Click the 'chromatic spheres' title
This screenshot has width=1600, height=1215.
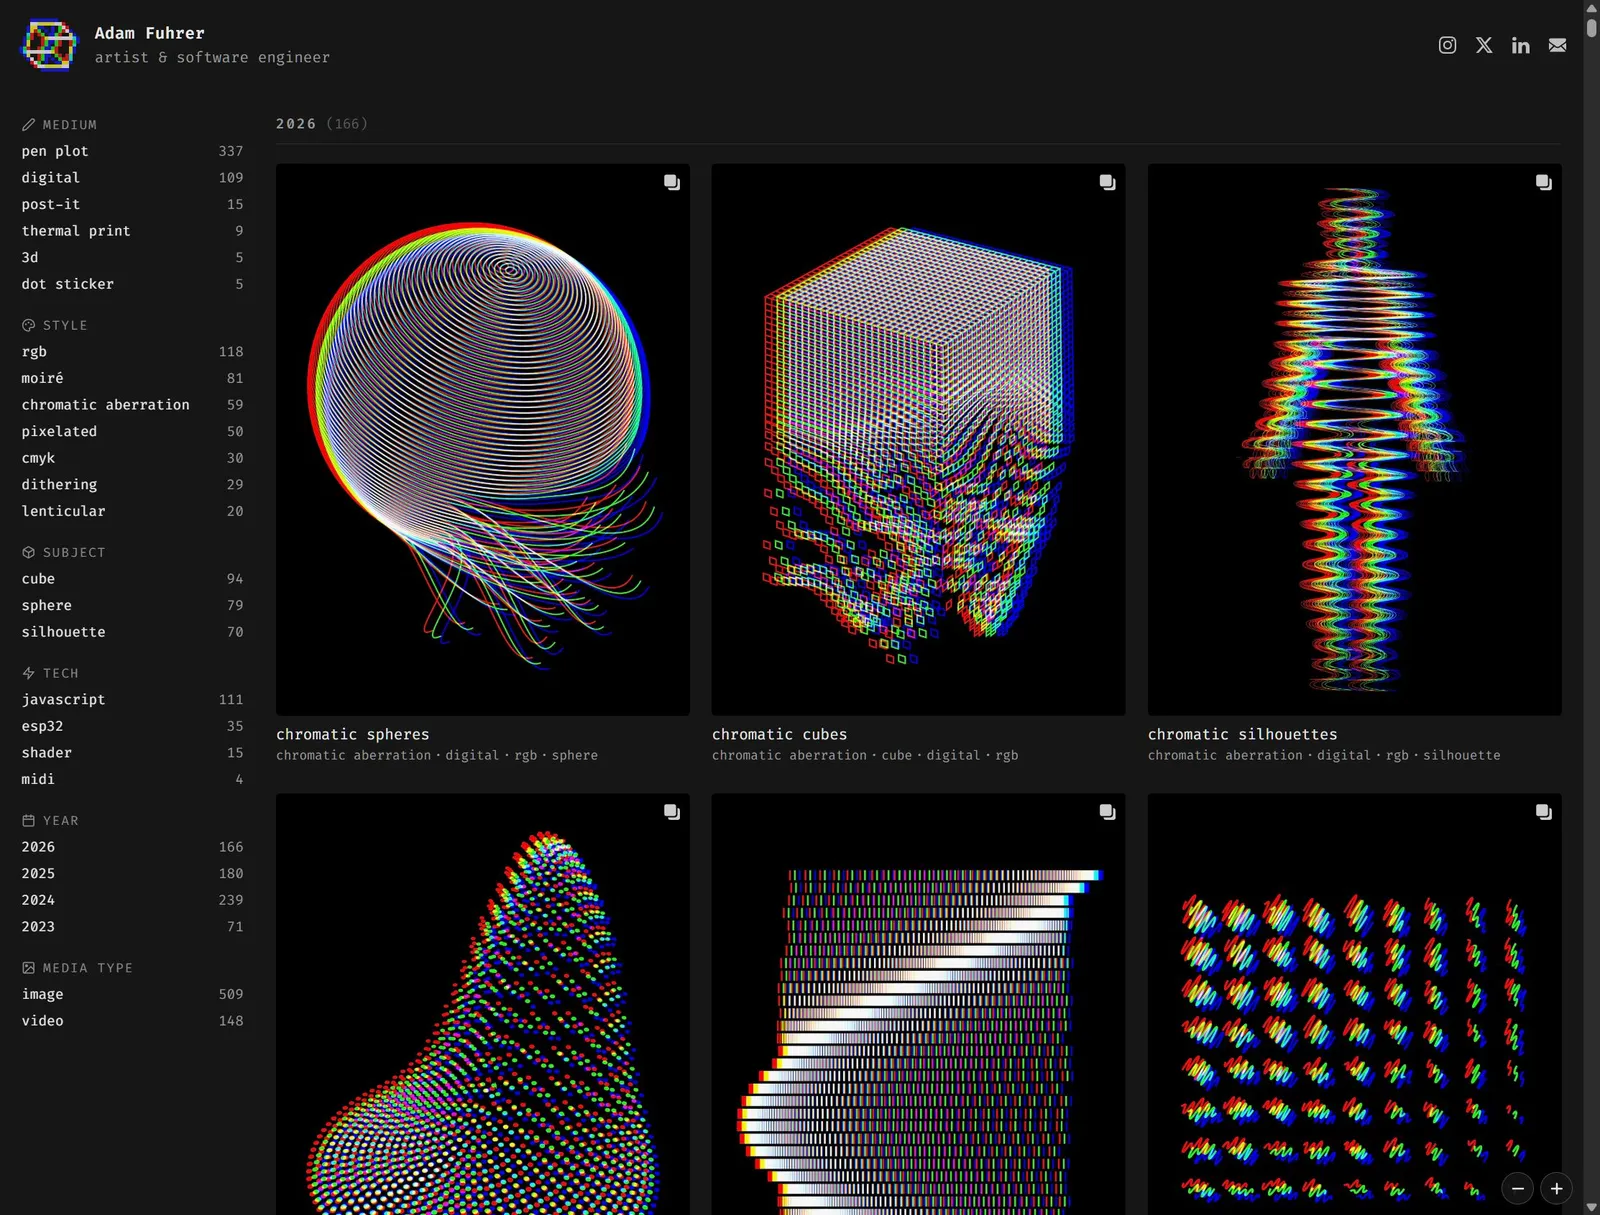(x=353, y=734)
